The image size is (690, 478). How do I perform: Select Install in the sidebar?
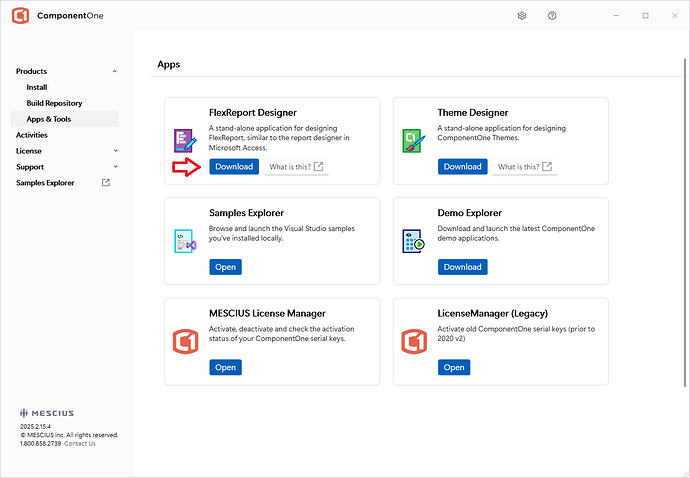pyautogui.click(x=37, y=87)
